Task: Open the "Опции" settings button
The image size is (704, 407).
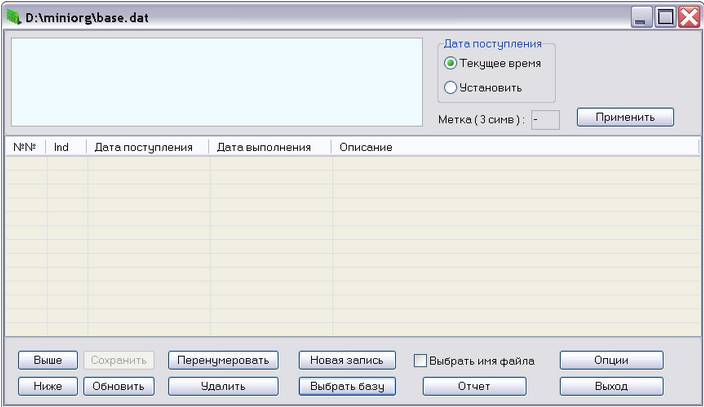Action: 612,360
